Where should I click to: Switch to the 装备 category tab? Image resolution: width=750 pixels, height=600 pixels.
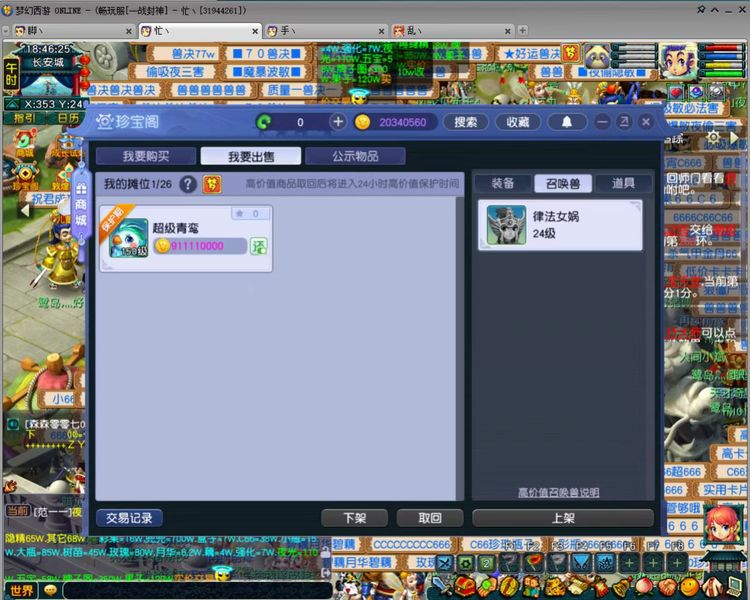click(503, 183)
